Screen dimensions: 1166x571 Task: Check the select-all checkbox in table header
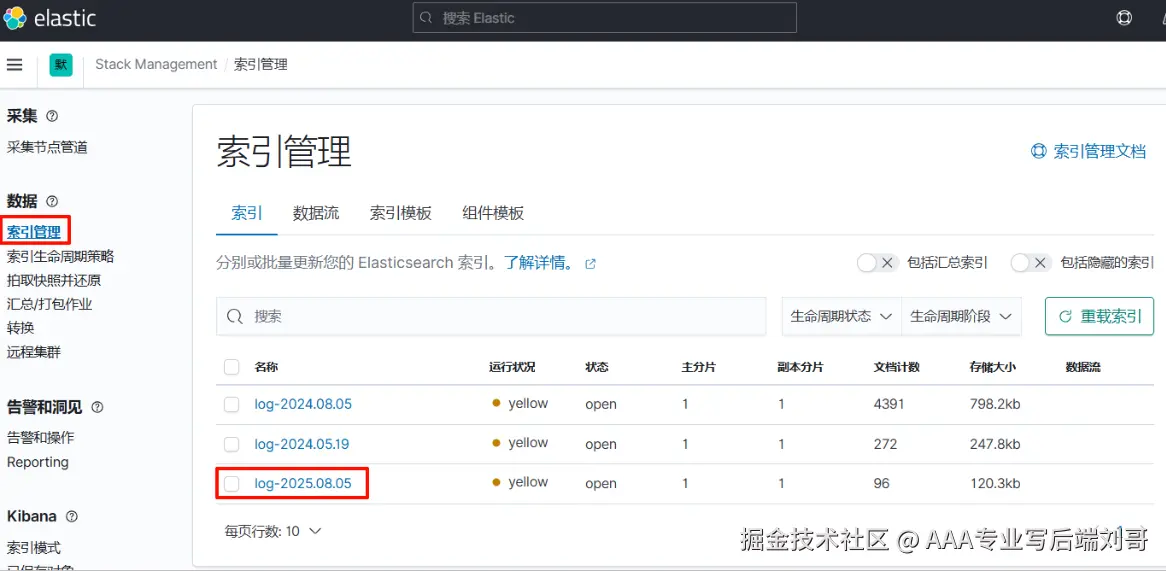232,367
